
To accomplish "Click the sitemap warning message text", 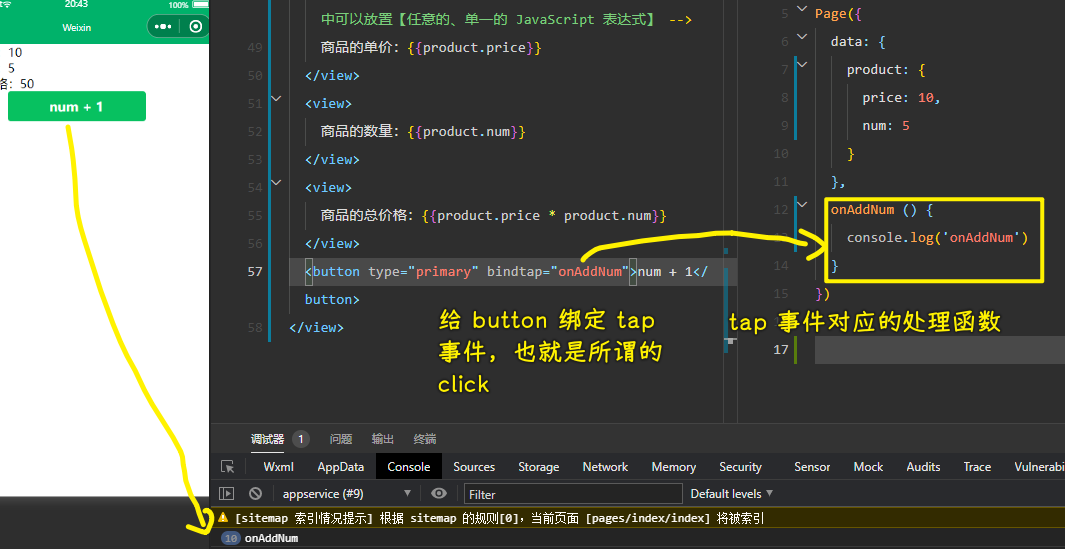I will pyautogui.click(x=499, y=518).
